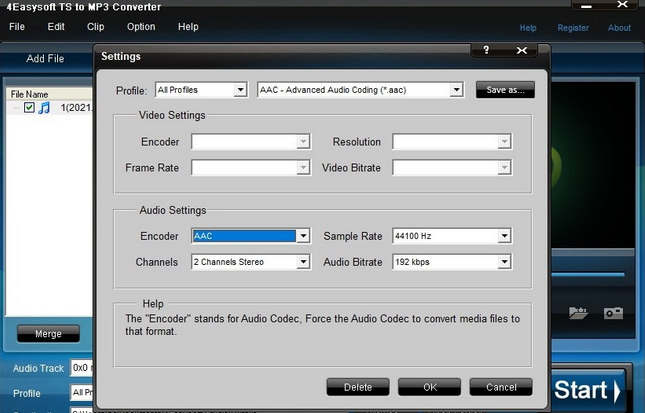Open the Sample Rate 44100 Hz dropdown
Viewport: 645px width, 413px height.
452,236
